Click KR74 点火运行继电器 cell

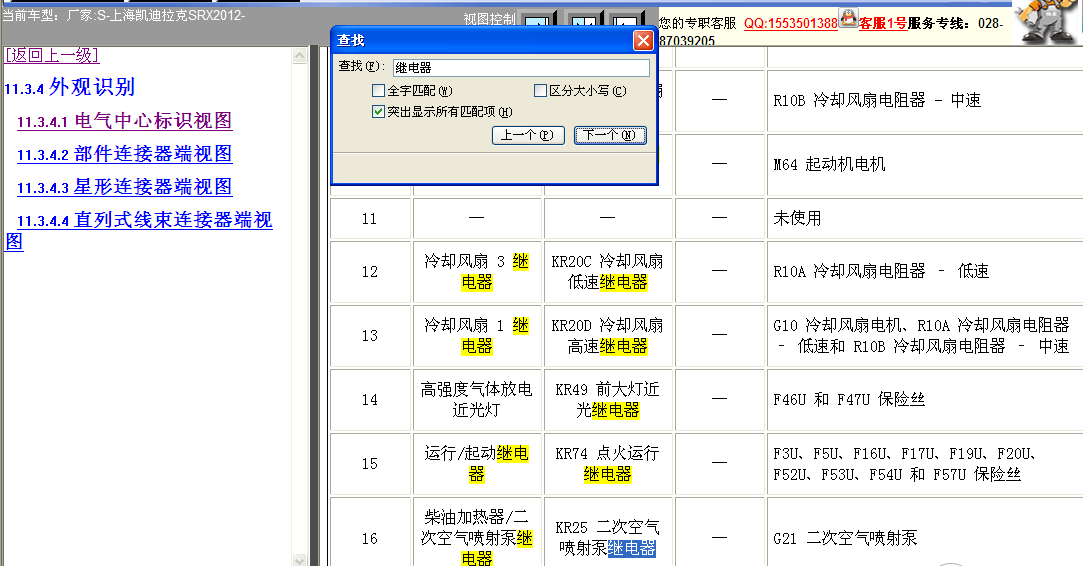[x=608, y=464]
